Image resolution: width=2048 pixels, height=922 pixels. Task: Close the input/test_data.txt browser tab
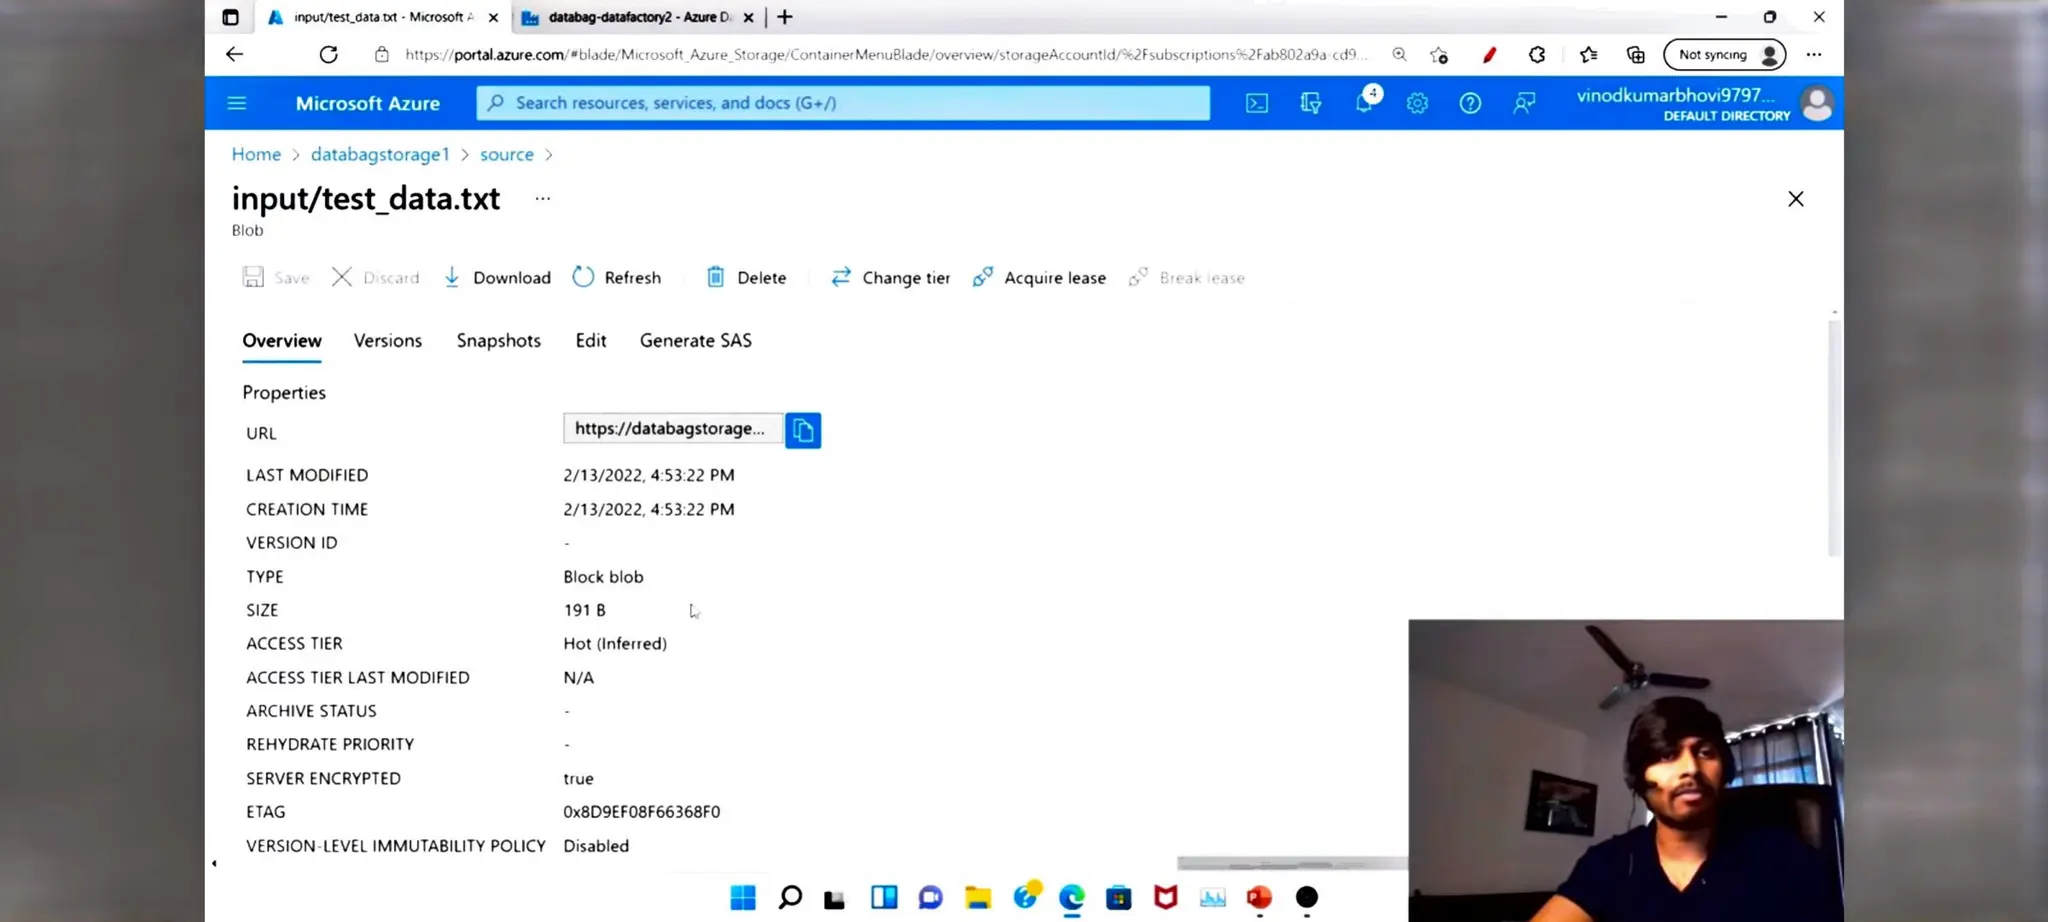[x=493, y=17]
